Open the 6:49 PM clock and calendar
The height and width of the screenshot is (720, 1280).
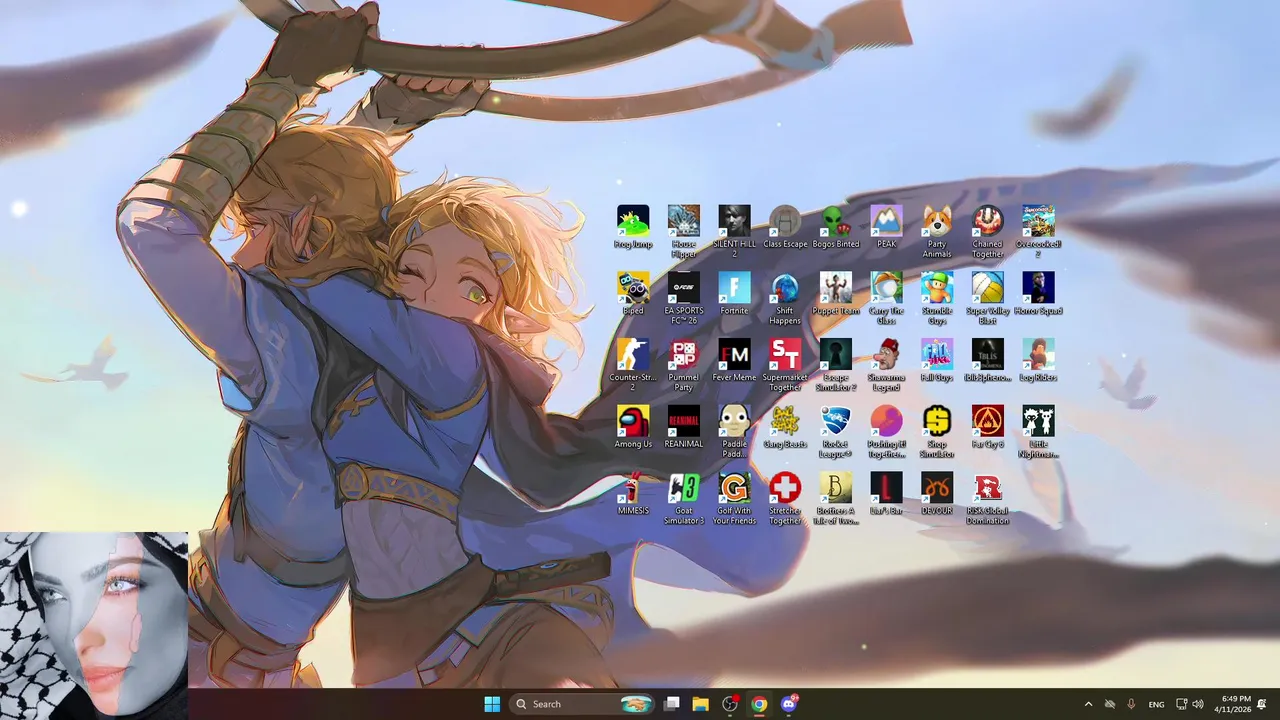[x=1233, y=704]
